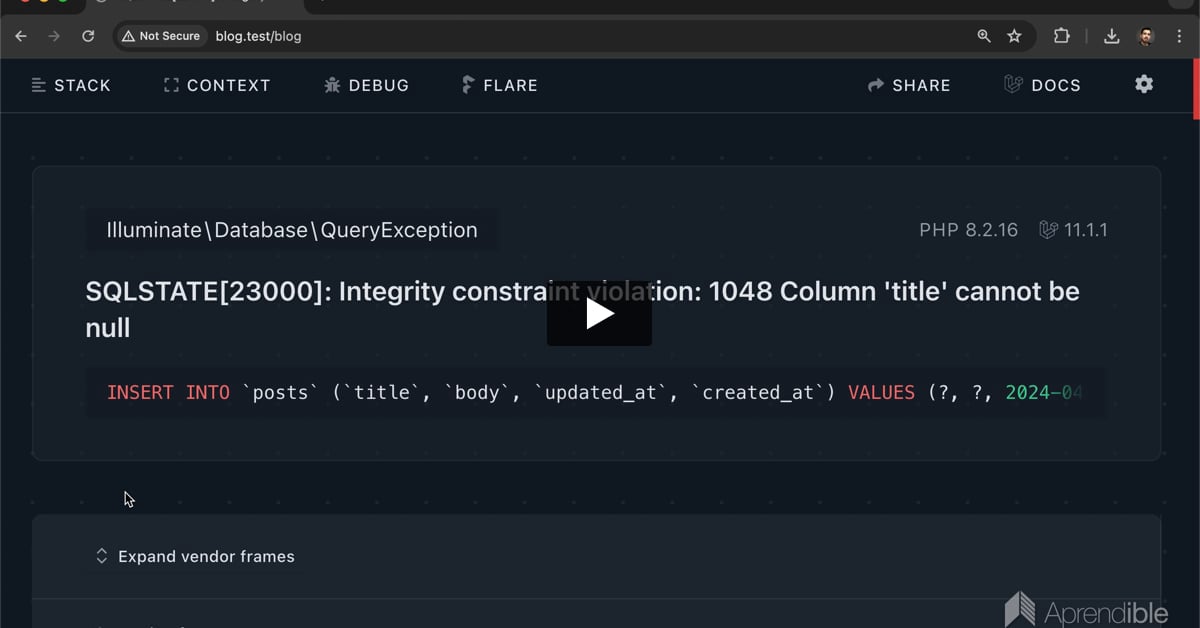
Task: Open the Ignition settings gear
Action: (1144, 84)
